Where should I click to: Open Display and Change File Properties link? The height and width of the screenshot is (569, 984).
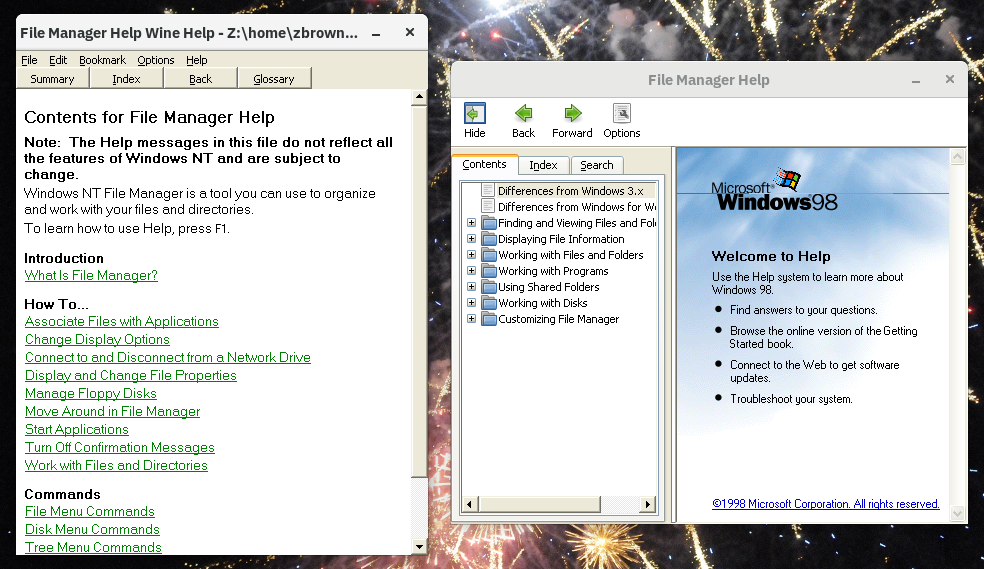click(x=131, y=376)
